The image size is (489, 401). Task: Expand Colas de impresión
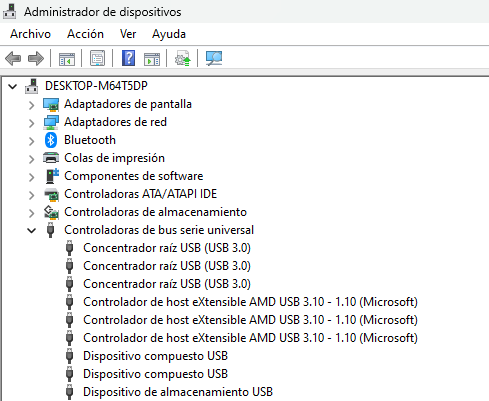(31, 159)
